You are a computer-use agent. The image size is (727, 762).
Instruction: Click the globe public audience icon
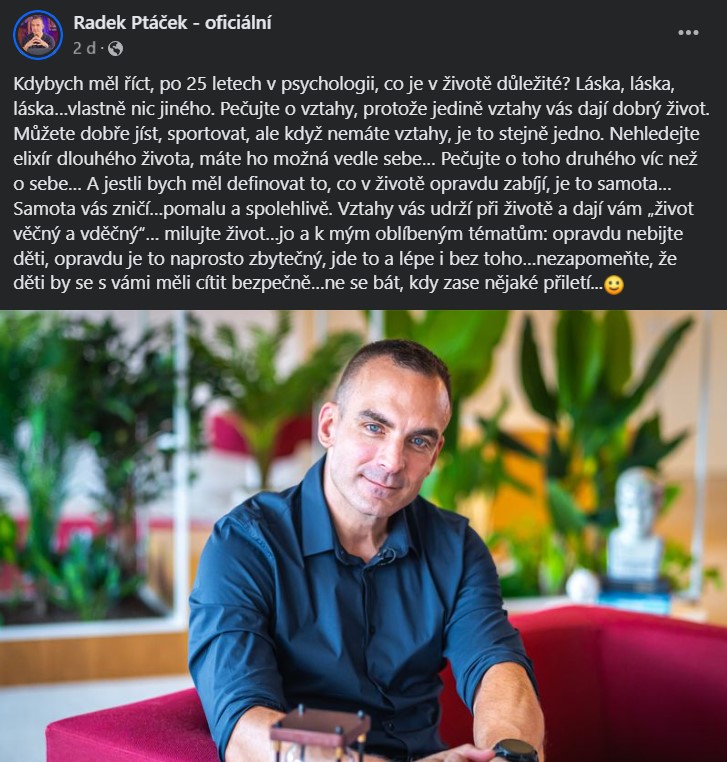tap(115, 49)
